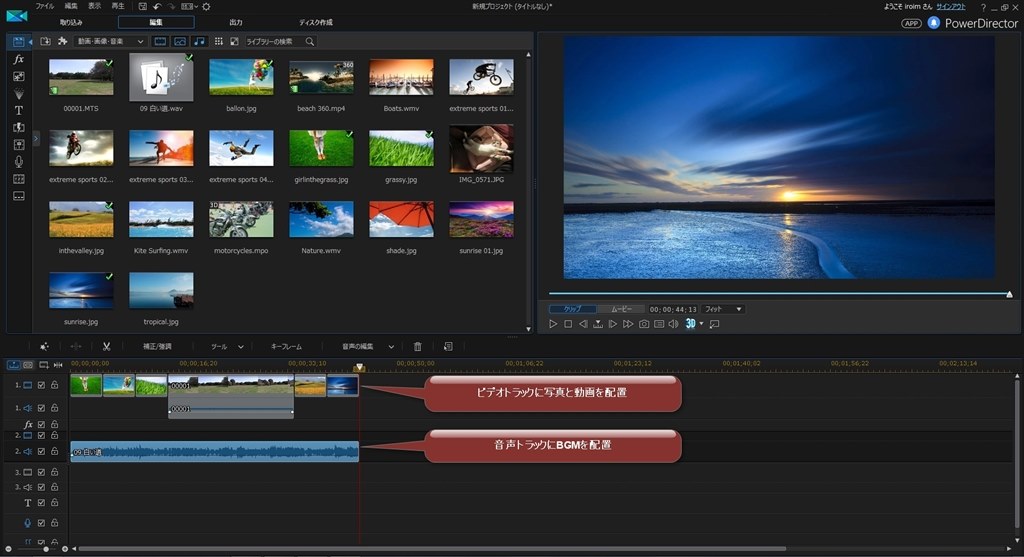The image size is (1024, 557).
Task: Open the ファイル menu
Action: point(44,6)
